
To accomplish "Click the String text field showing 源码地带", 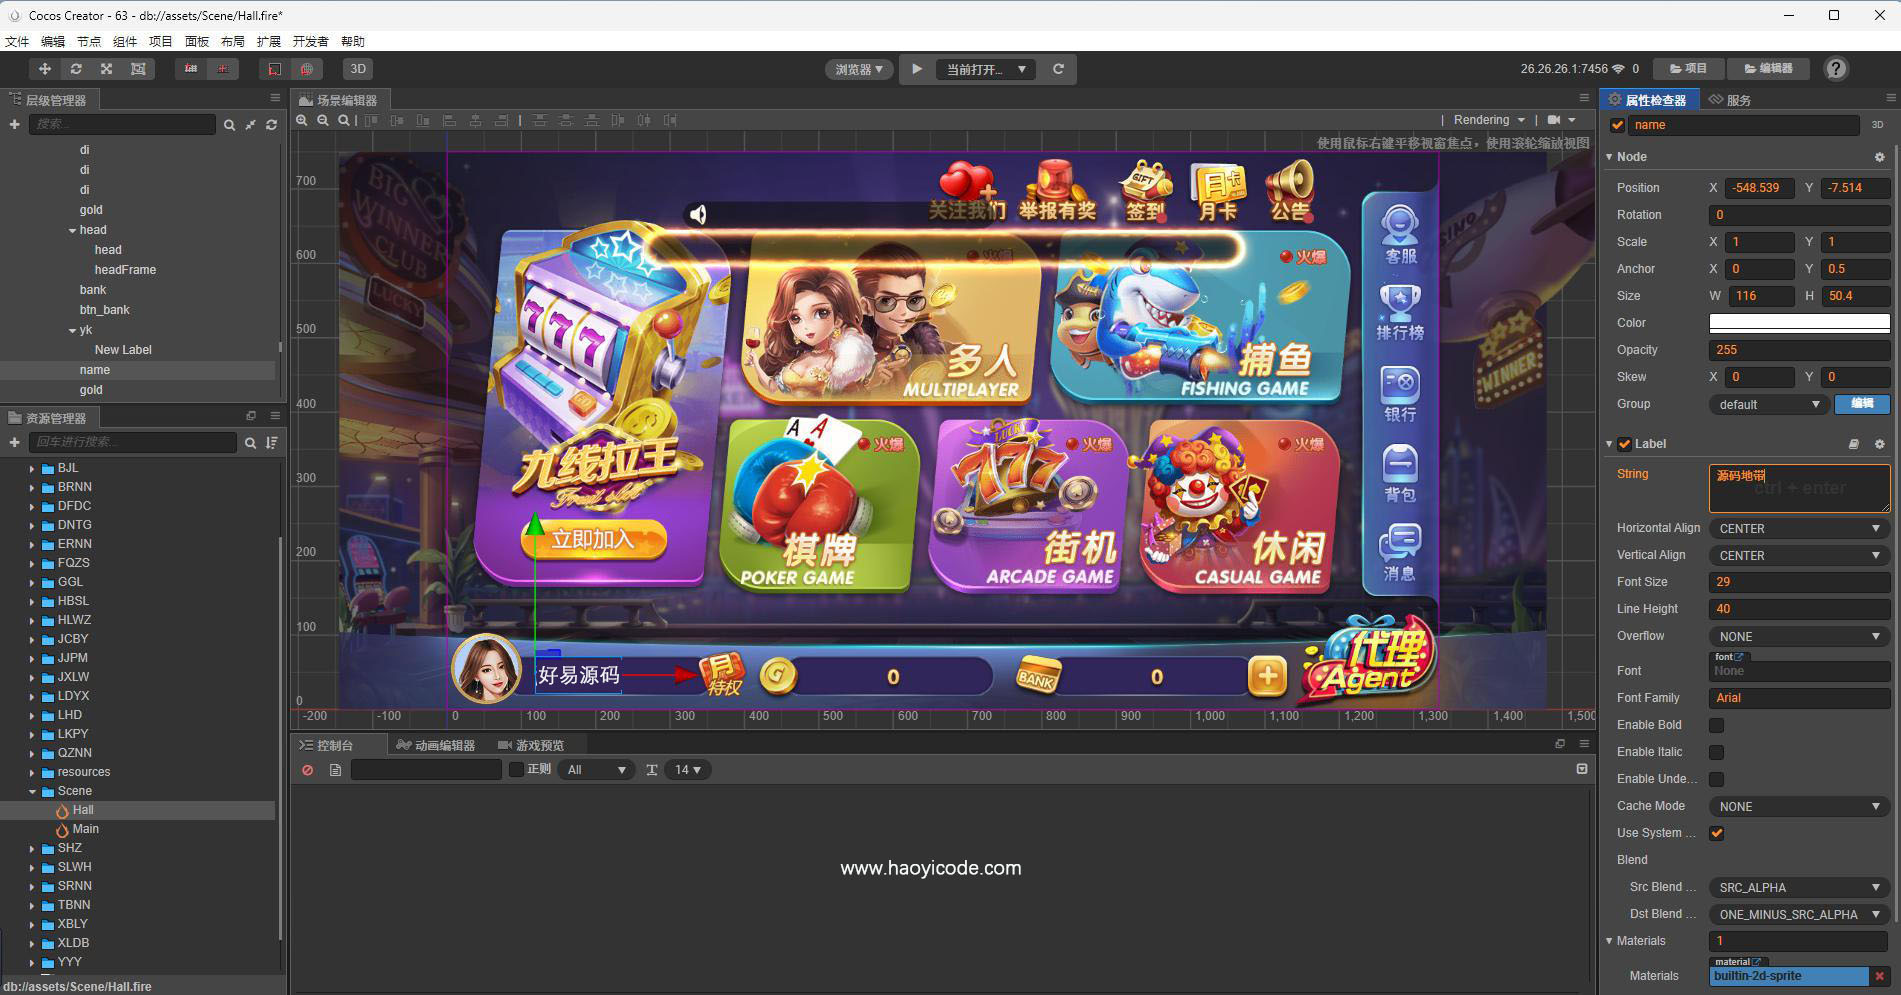I will pyautogui.click(x=1798, y=488).
